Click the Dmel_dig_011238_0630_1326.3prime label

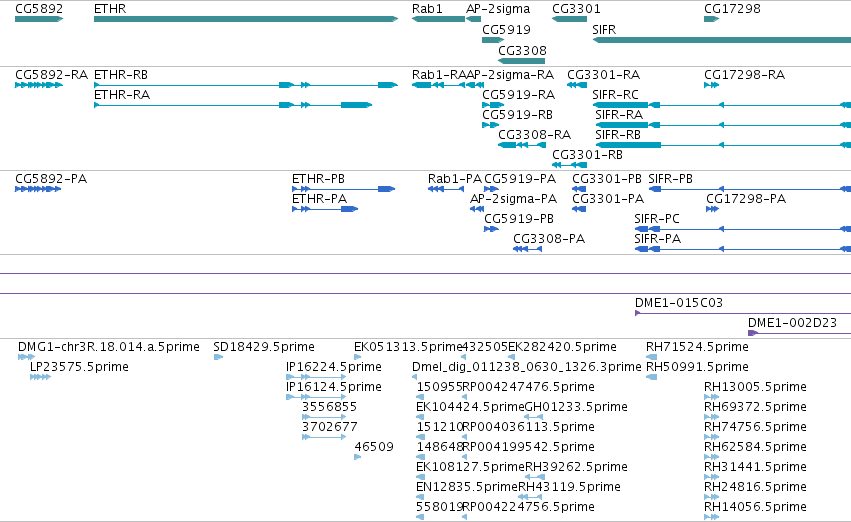click(526, 367)
